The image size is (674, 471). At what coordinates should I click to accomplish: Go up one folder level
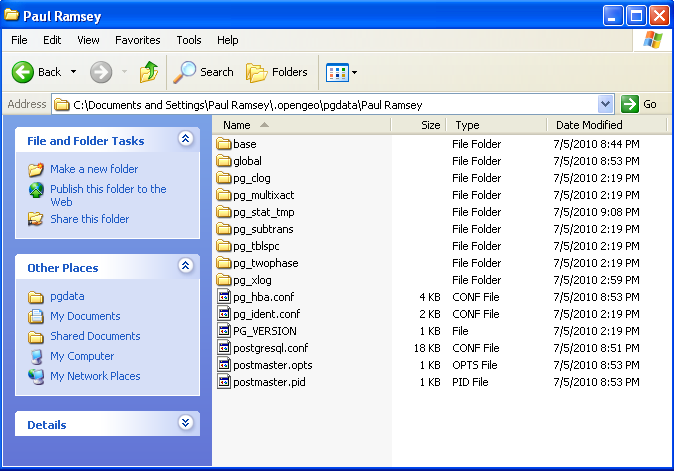pos(149,72)
